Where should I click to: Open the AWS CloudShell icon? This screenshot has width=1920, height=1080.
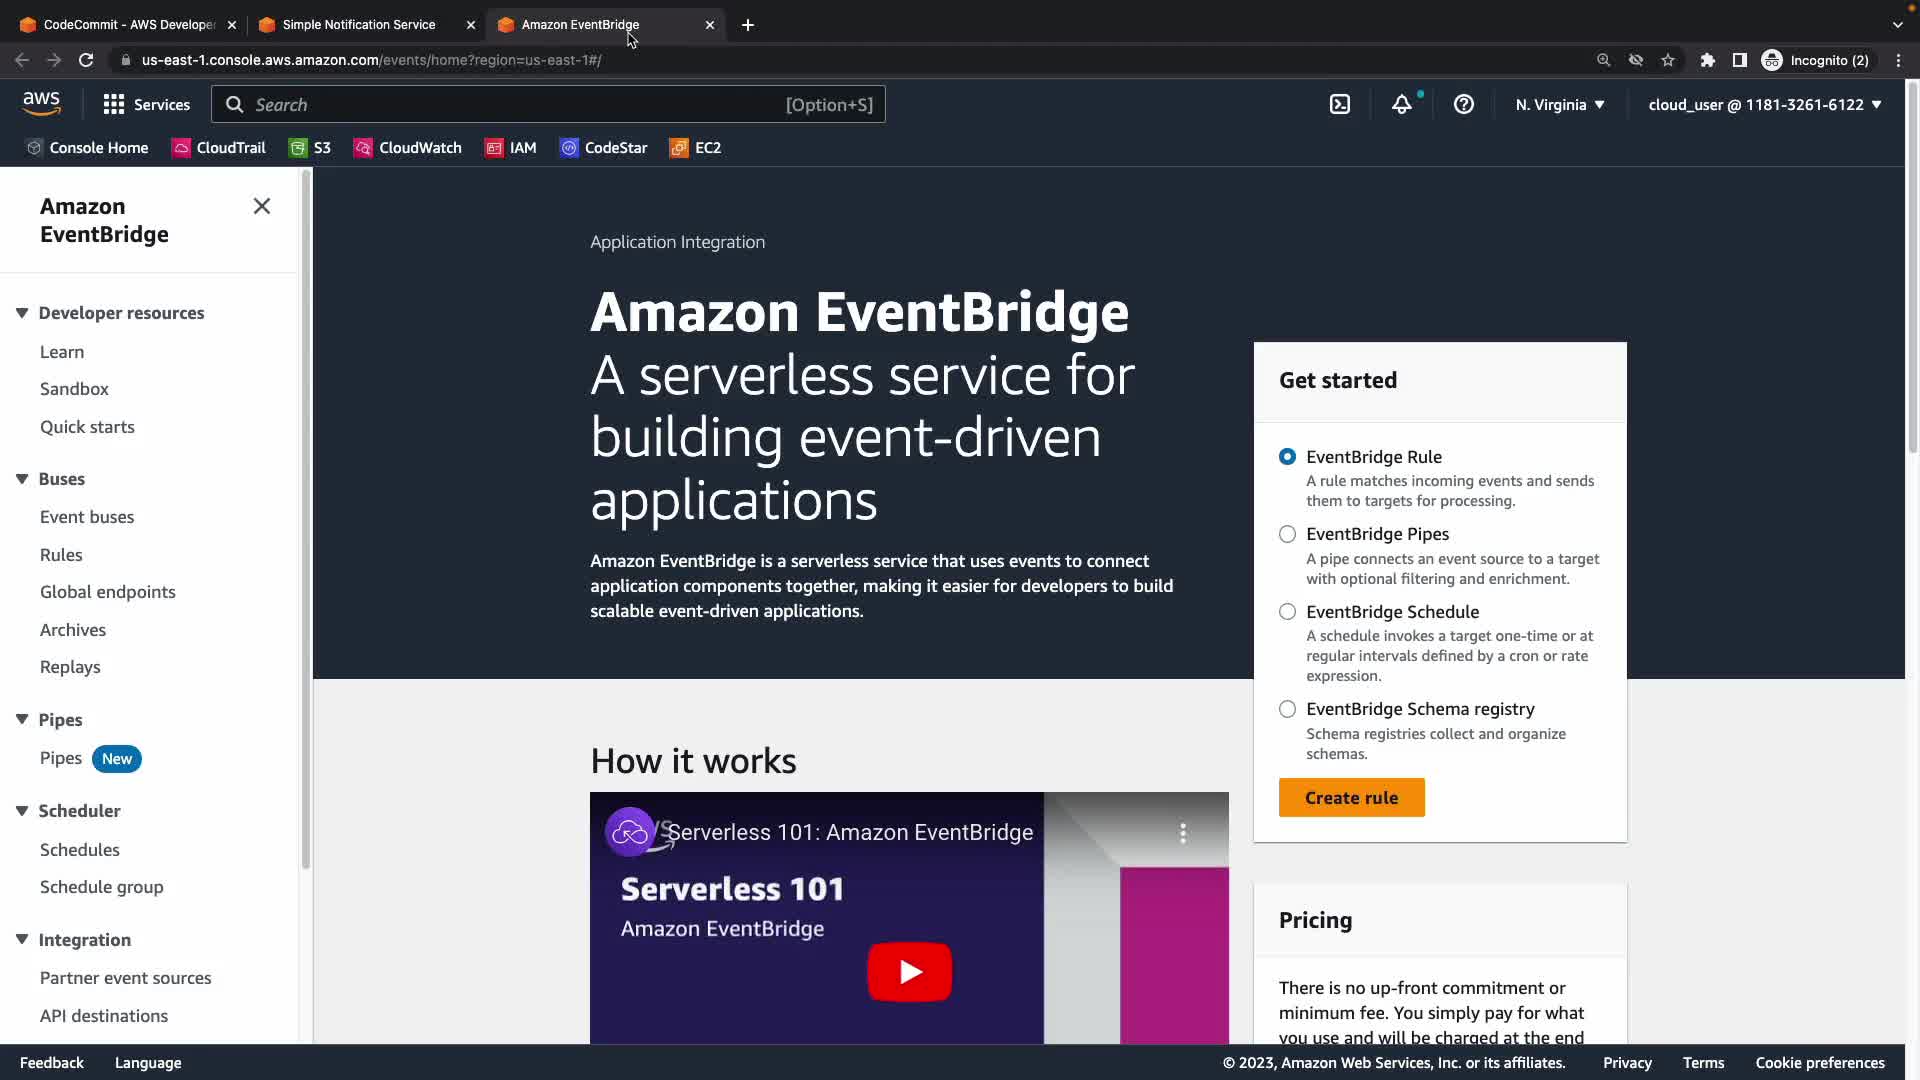click(1340, 104)
